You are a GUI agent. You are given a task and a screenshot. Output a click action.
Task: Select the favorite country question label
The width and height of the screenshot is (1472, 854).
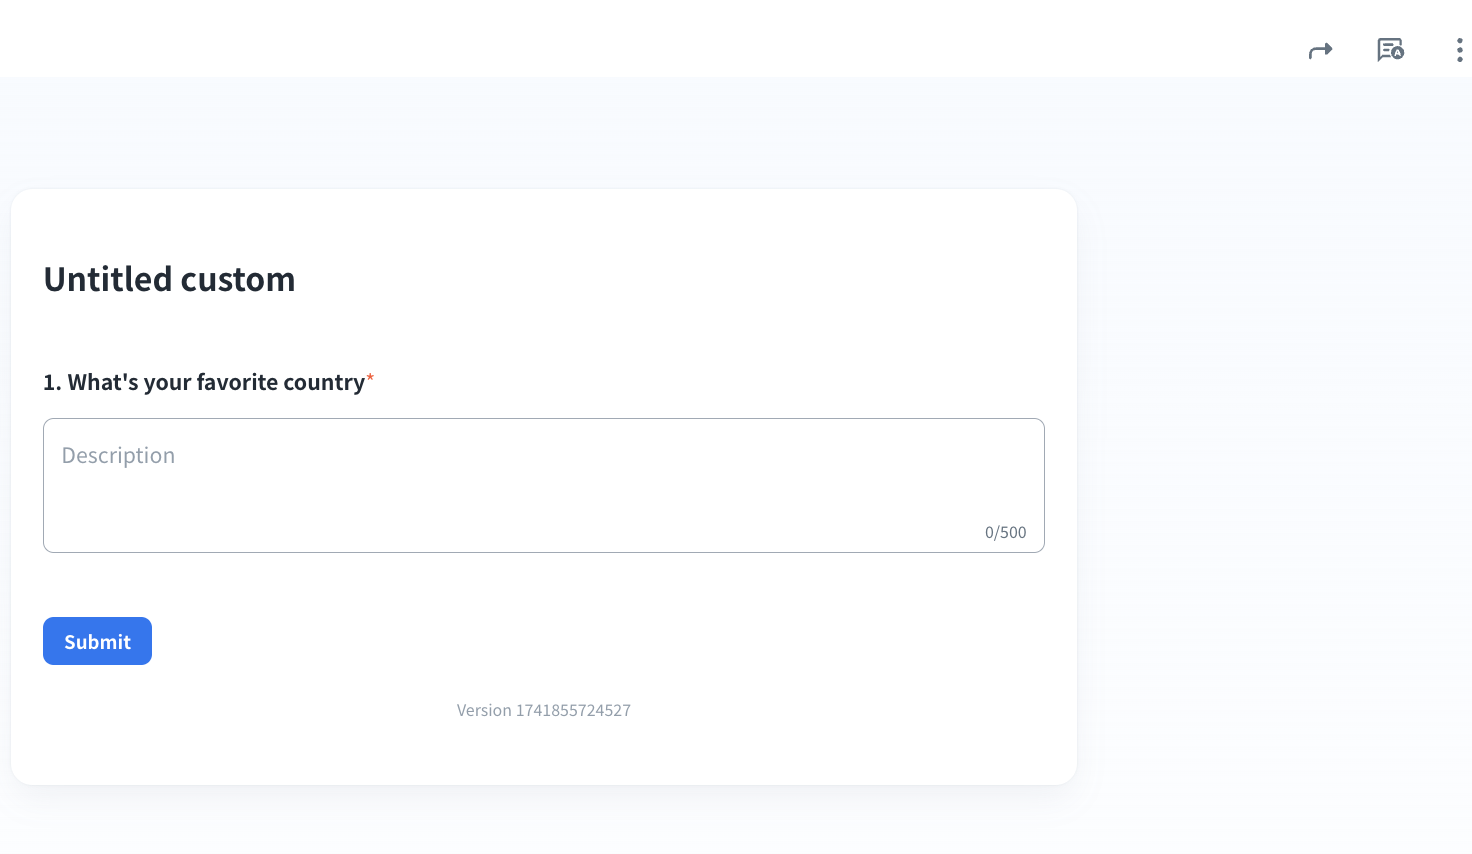(215, 382)
